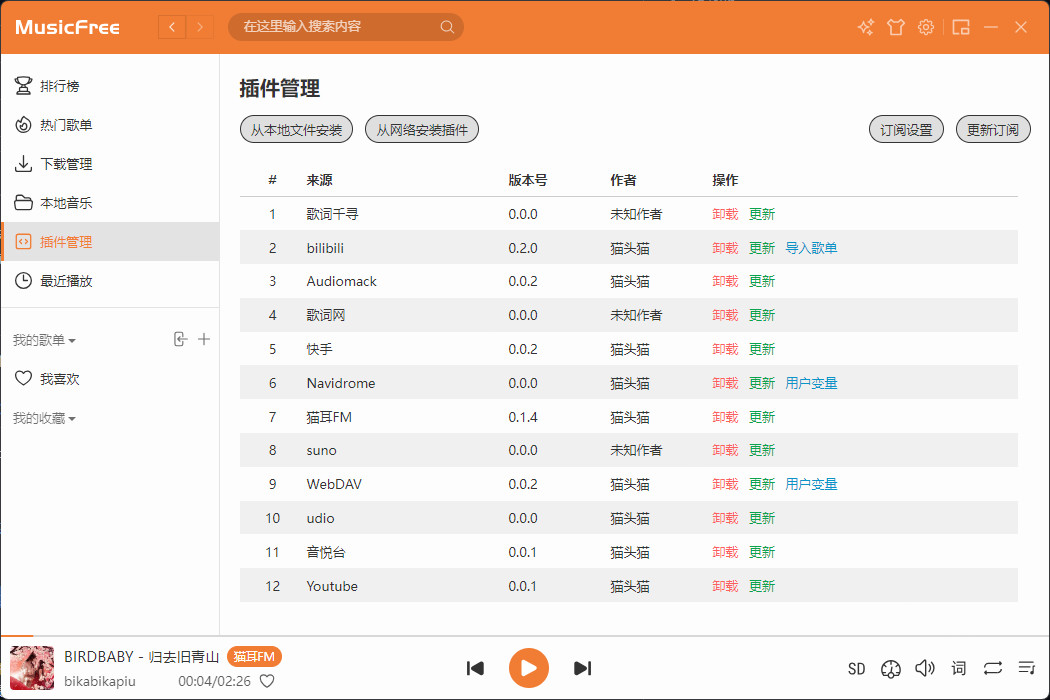
Task: Open 排行榜 rankings in sidebar
Action: tap(110, 86)
